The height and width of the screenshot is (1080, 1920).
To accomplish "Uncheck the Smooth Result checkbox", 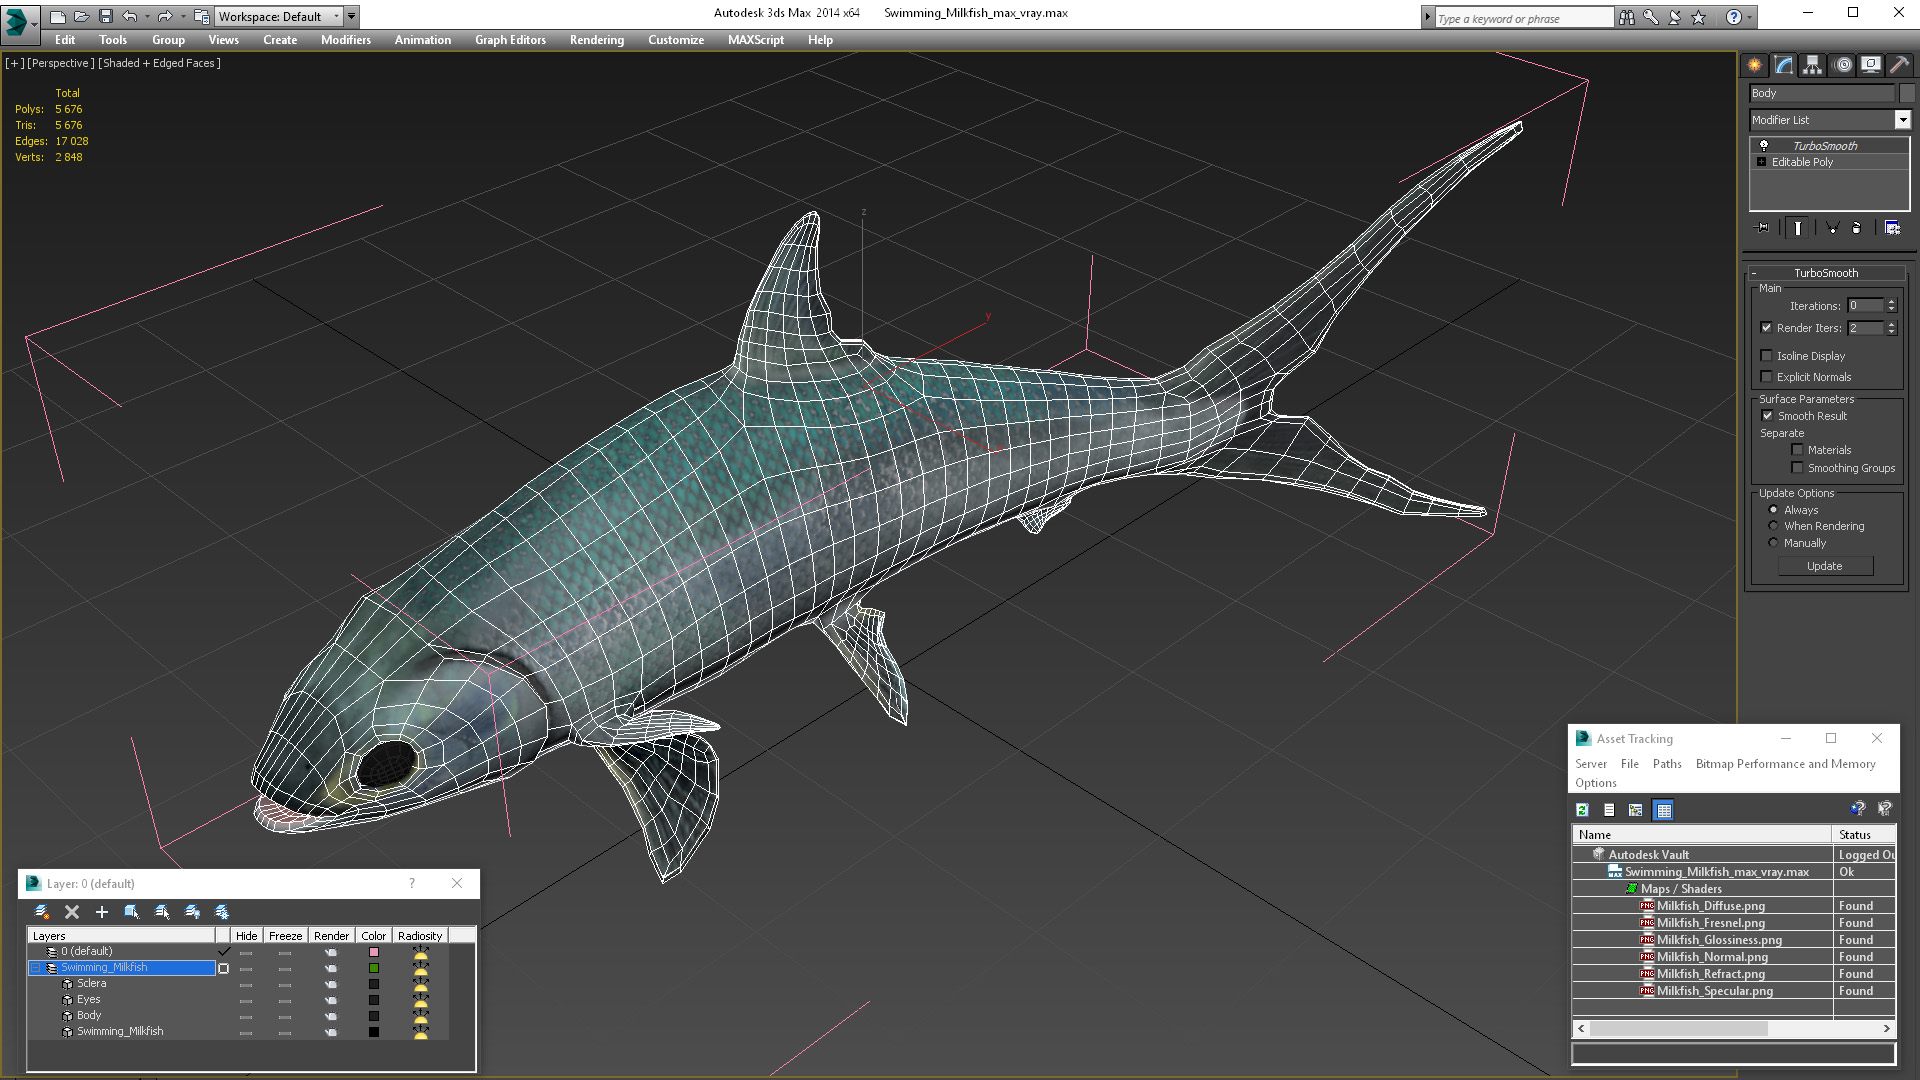I will tap(1767, 416).
